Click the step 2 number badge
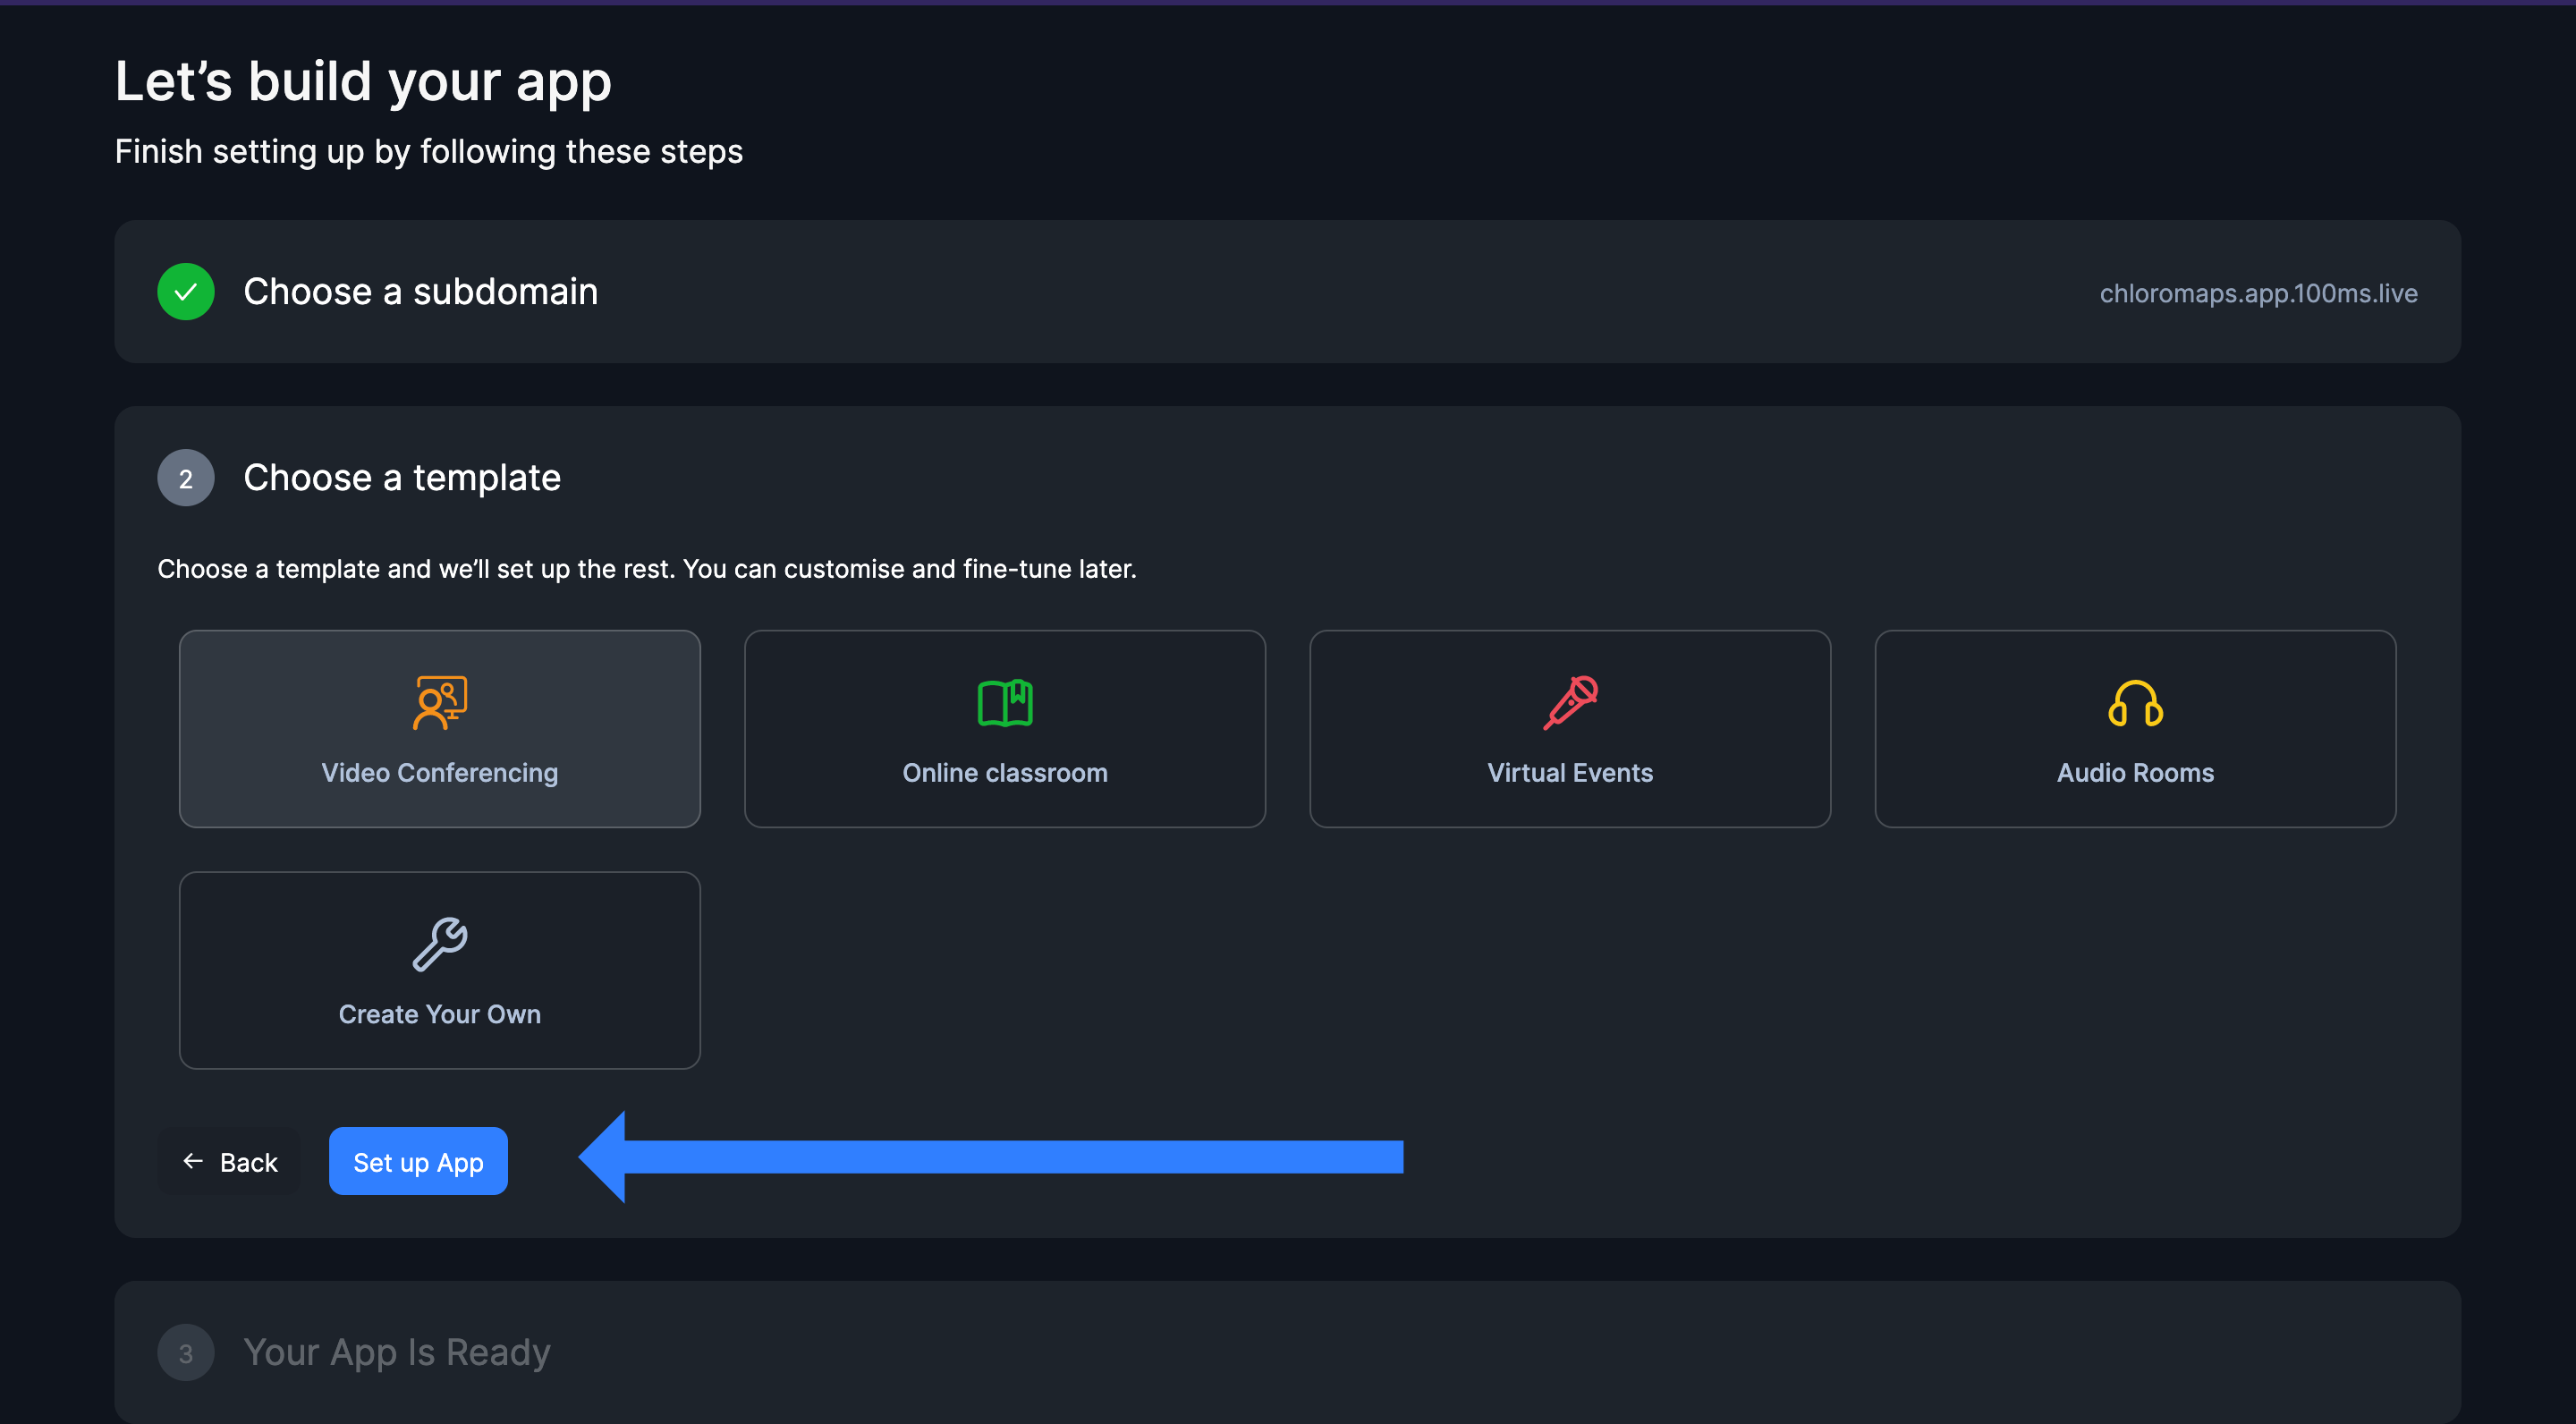Screen dimensions: 2576x1424 (186, 478)
